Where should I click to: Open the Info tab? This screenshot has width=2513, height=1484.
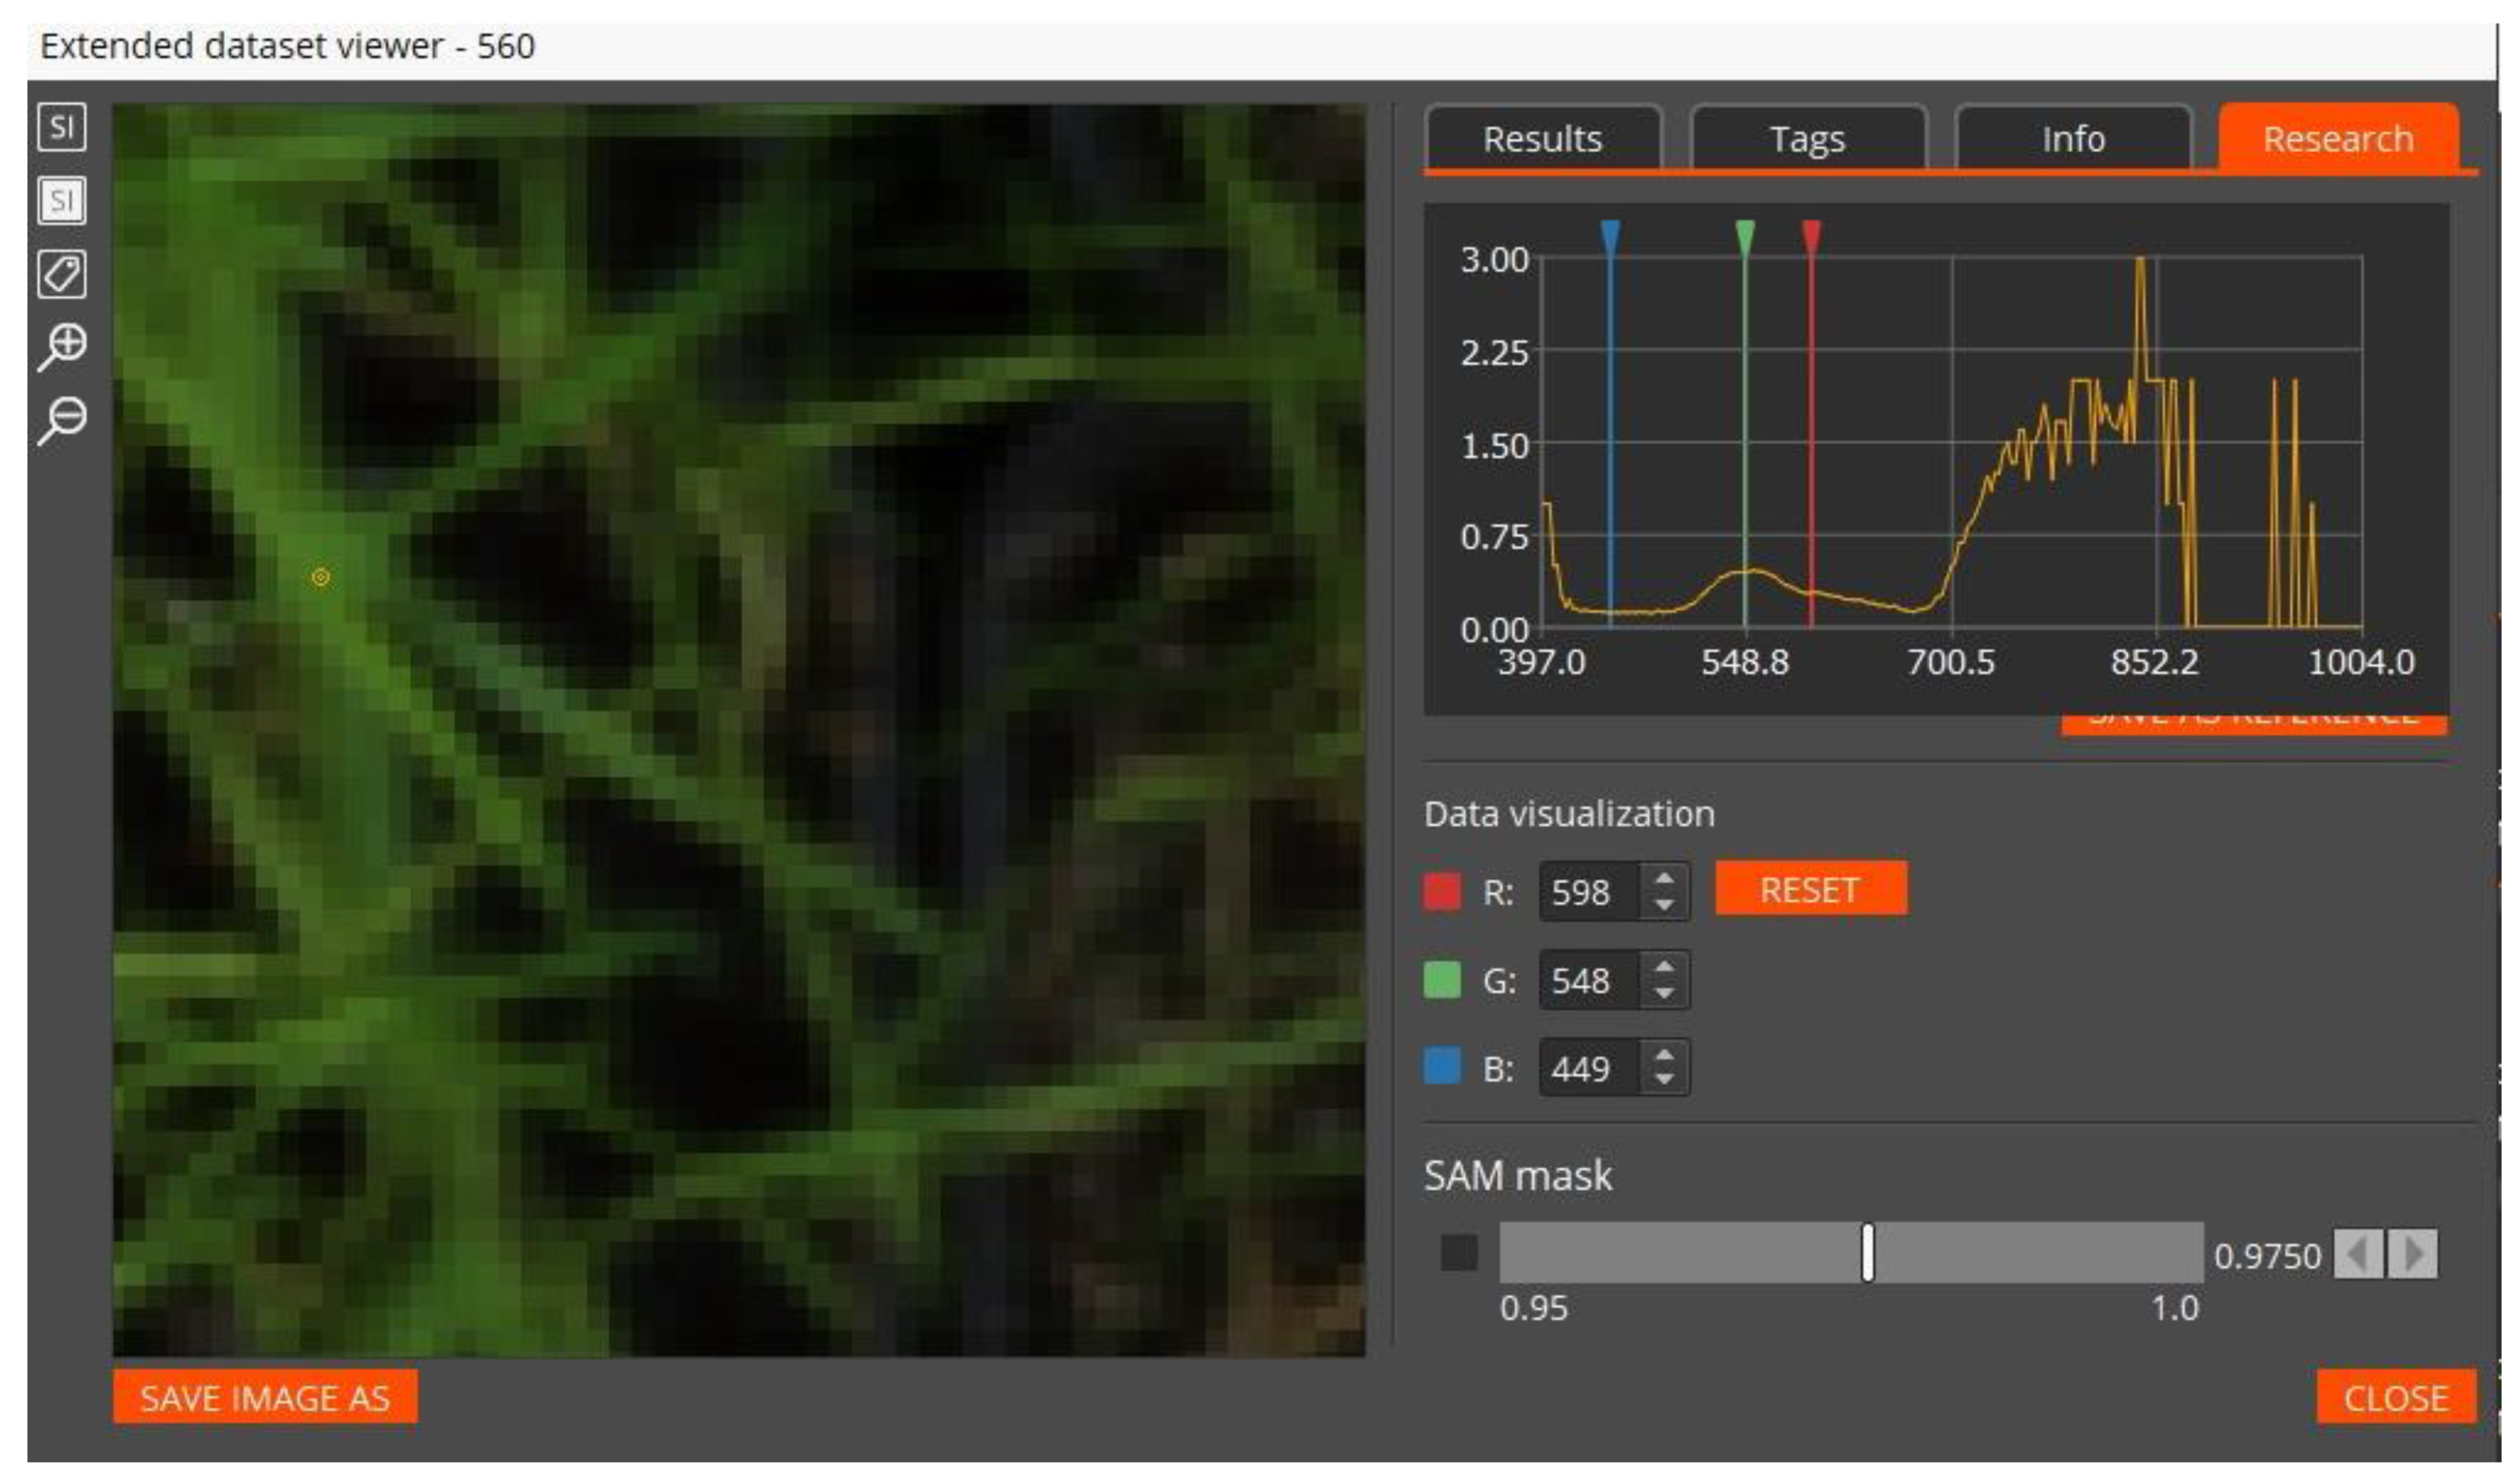(x=2073, y=139)
